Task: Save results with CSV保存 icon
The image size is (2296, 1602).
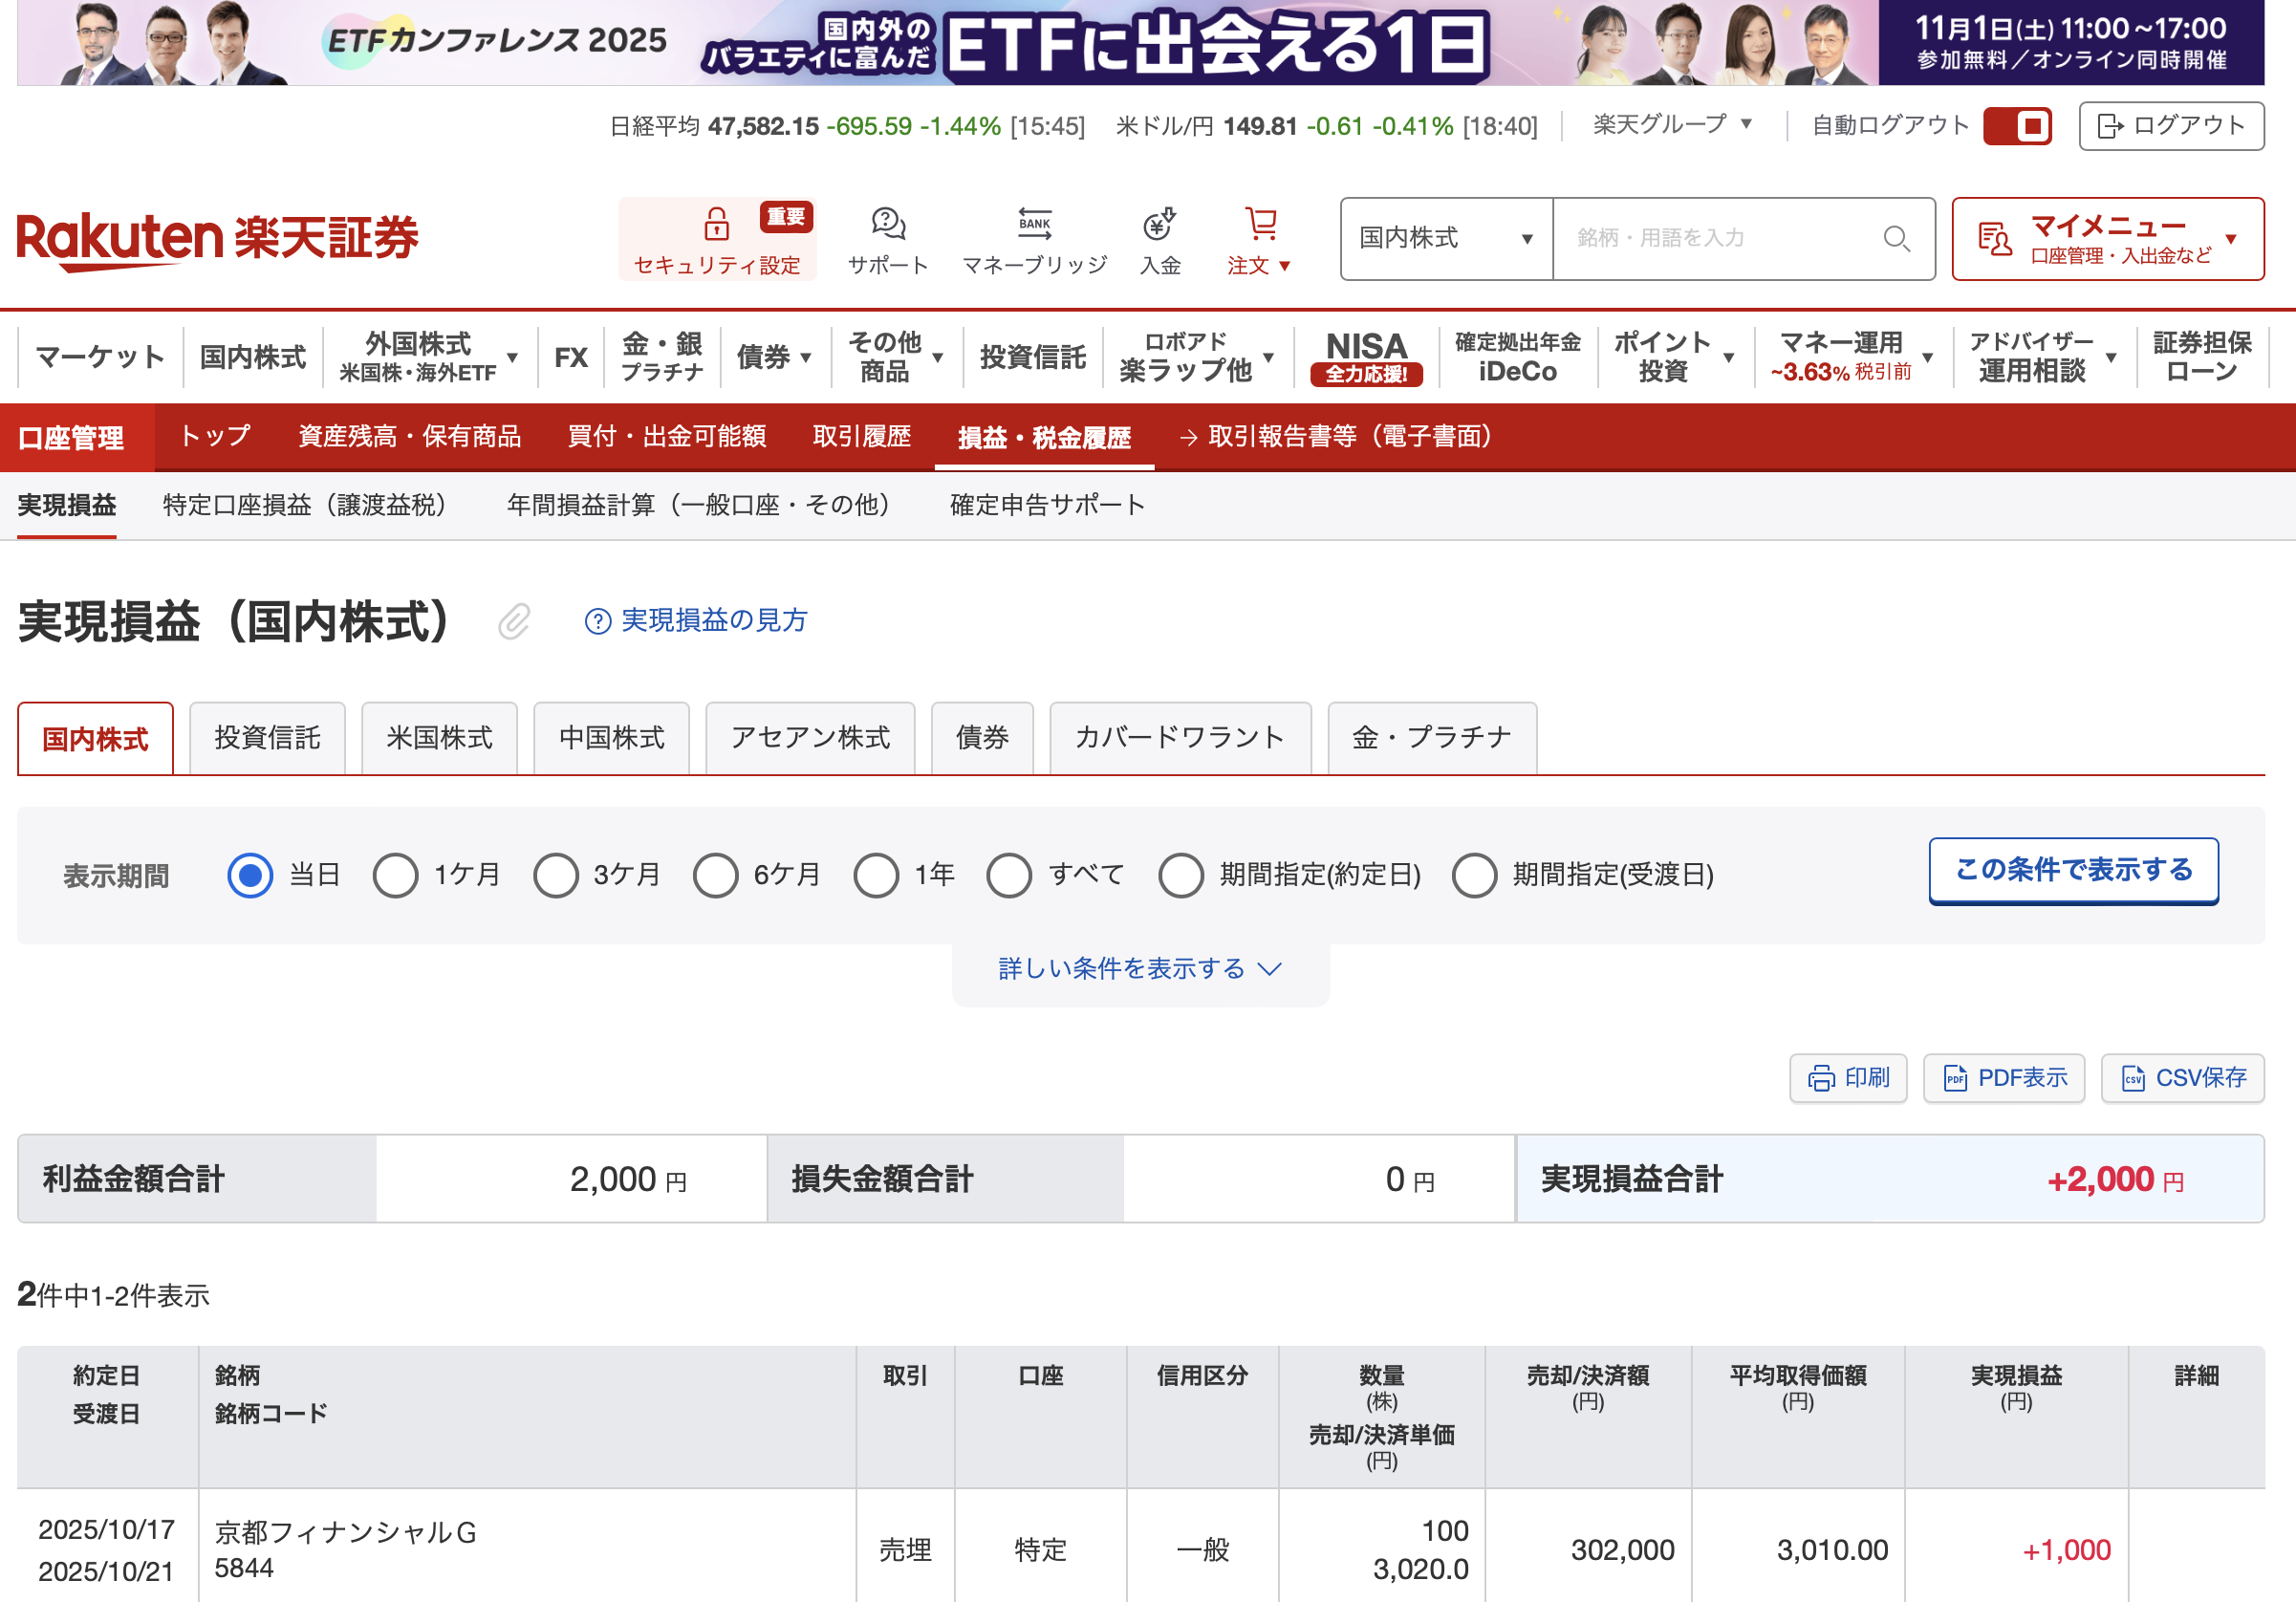Action: pos(2181,1078)
